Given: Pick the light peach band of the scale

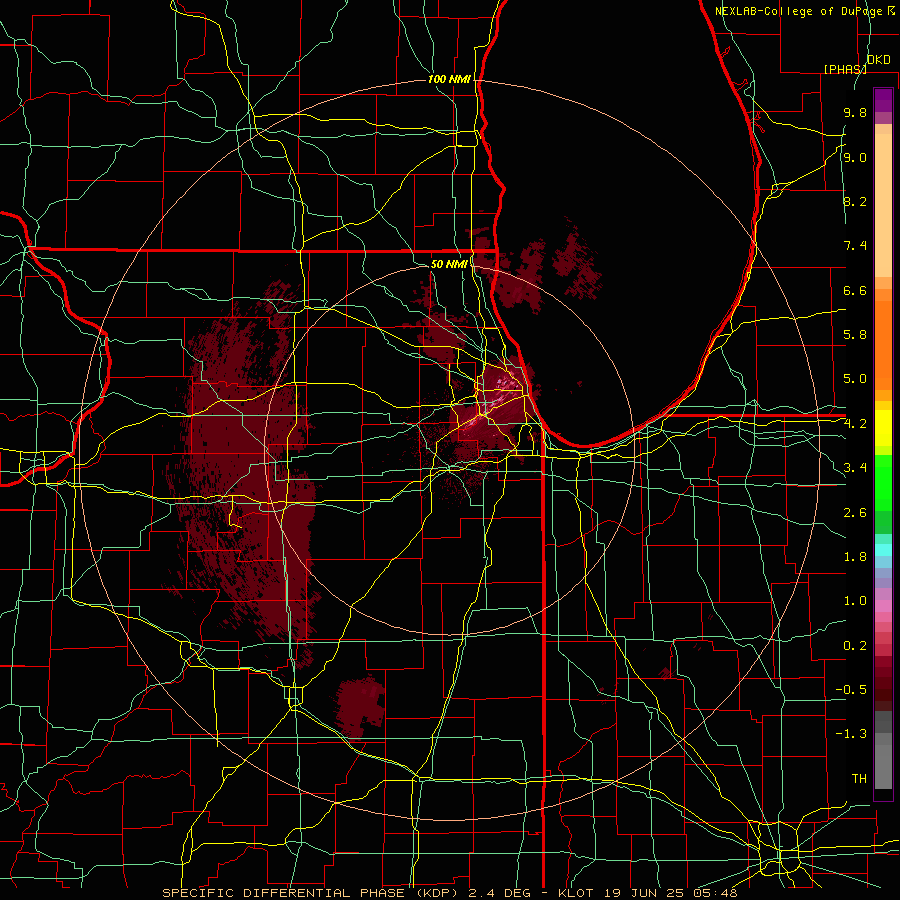Looking at the screenshot, I should (x=883, y=205).
